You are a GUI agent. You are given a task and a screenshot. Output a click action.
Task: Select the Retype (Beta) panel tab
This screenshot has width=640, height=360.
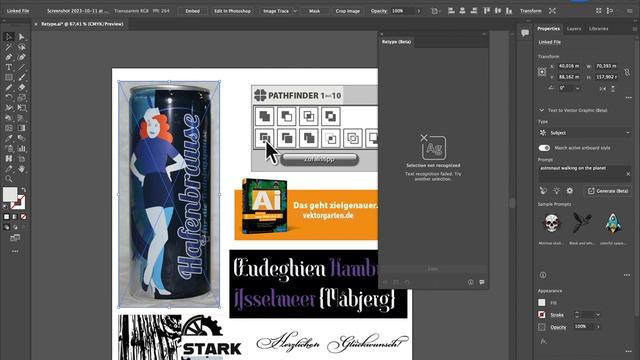click(396, 42)
